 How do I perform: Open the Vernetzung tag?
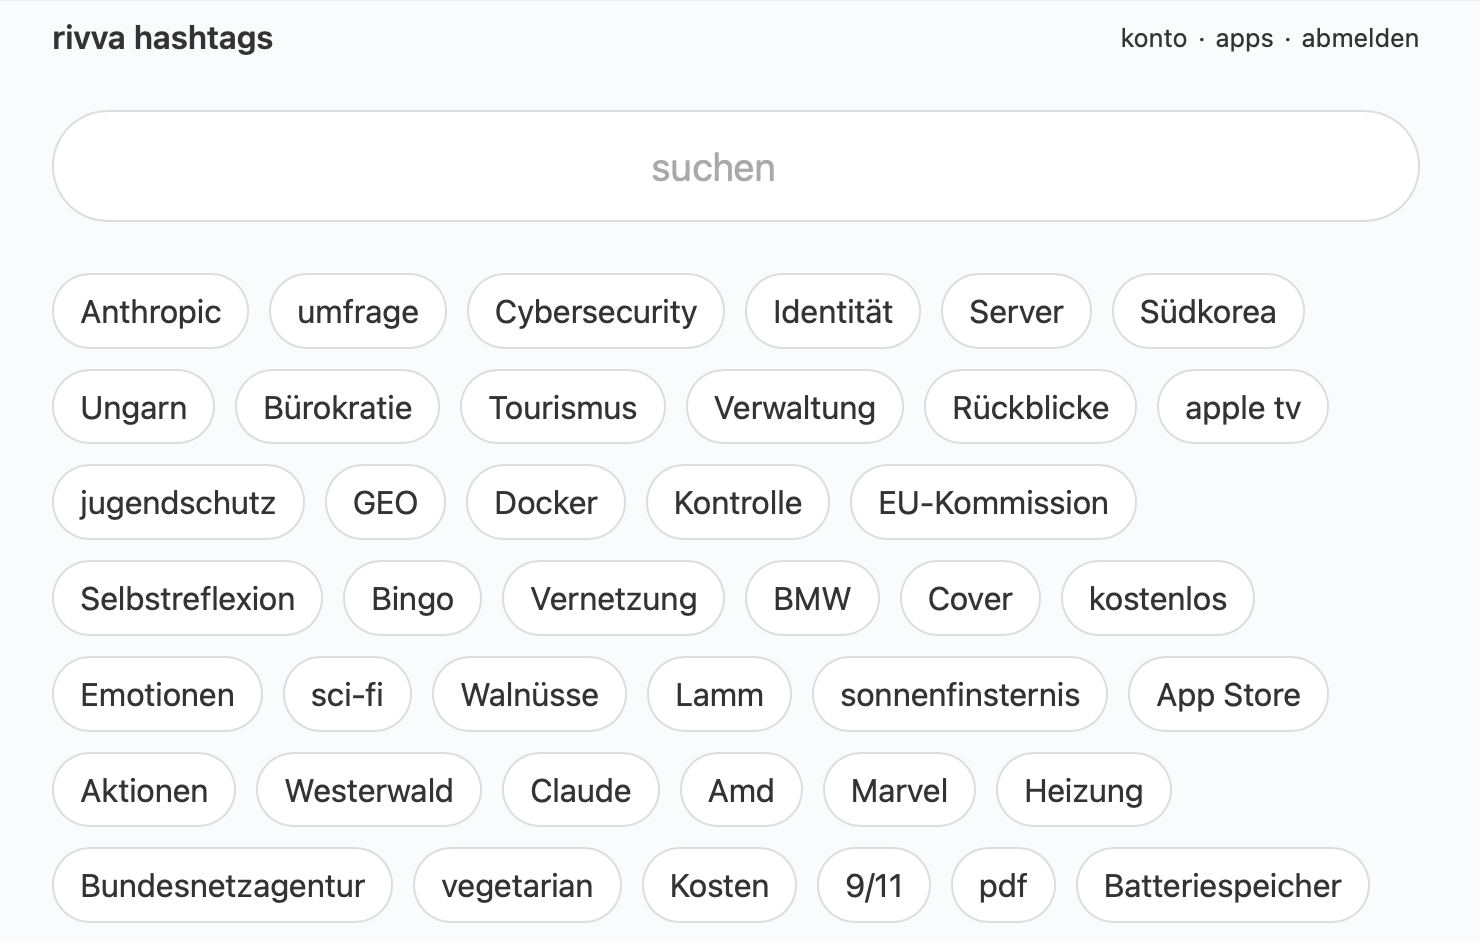[613, 598]
